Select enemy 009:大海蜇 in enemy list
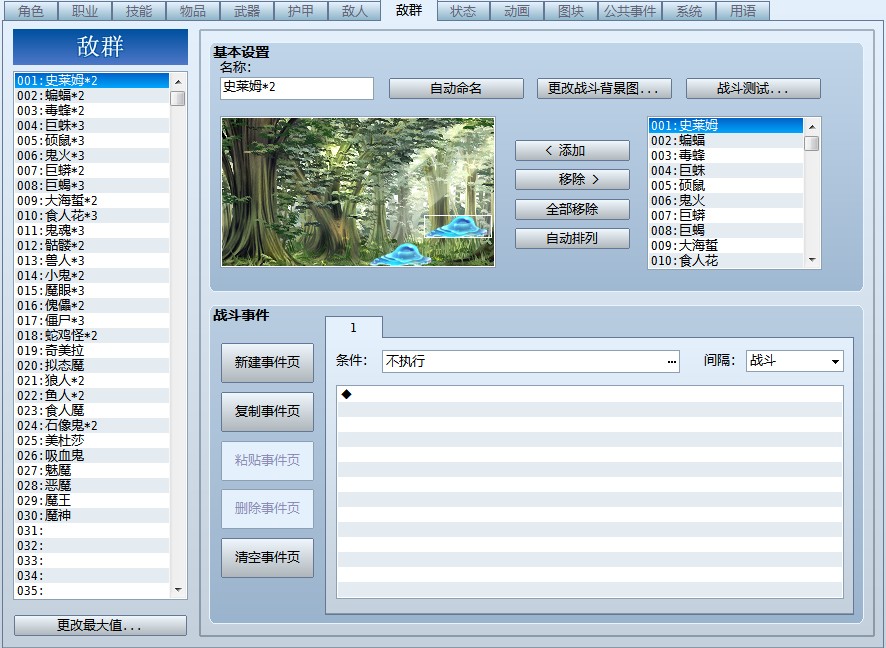 click(x=726, y=245)
